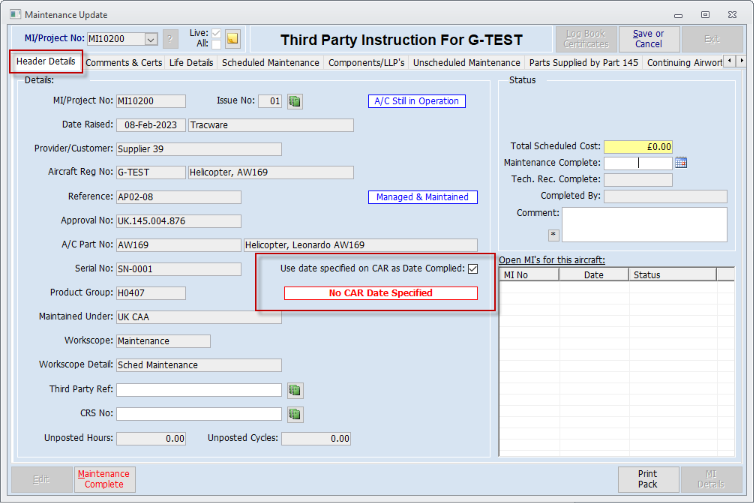Click the question mark help button

tap(170, 39)
